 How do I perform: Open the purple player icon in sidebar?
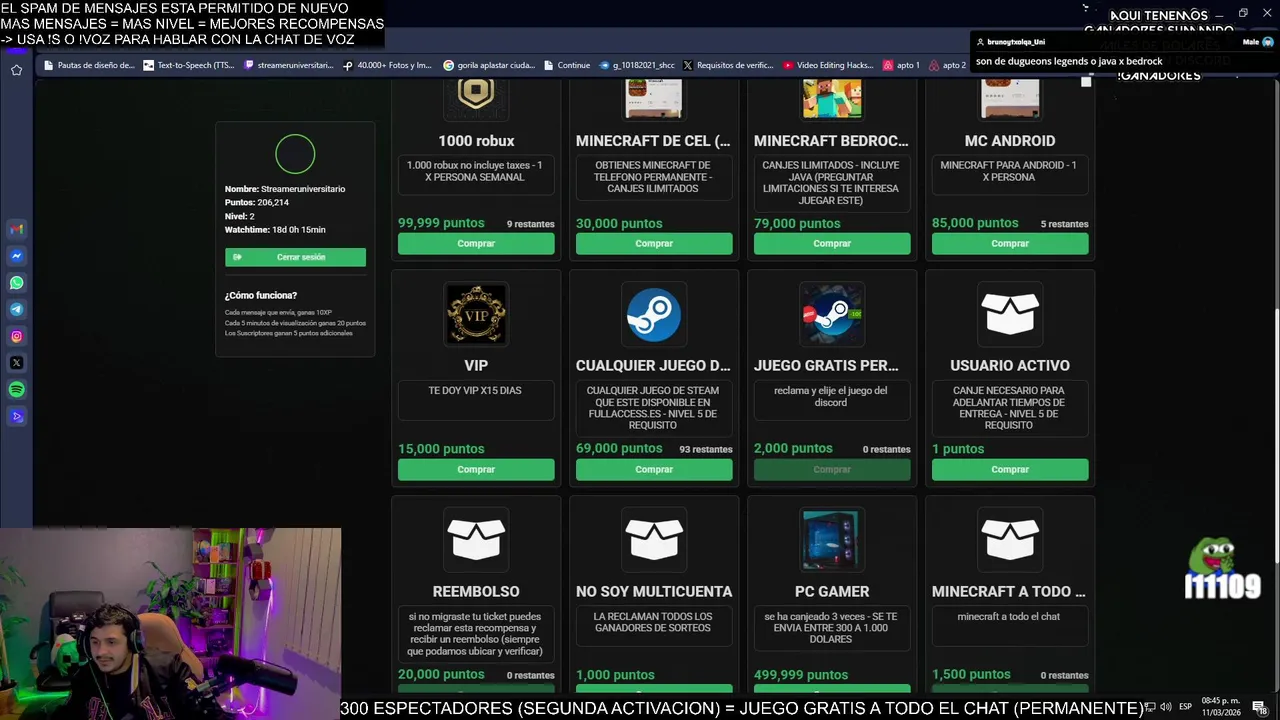[x=16, y=417]
